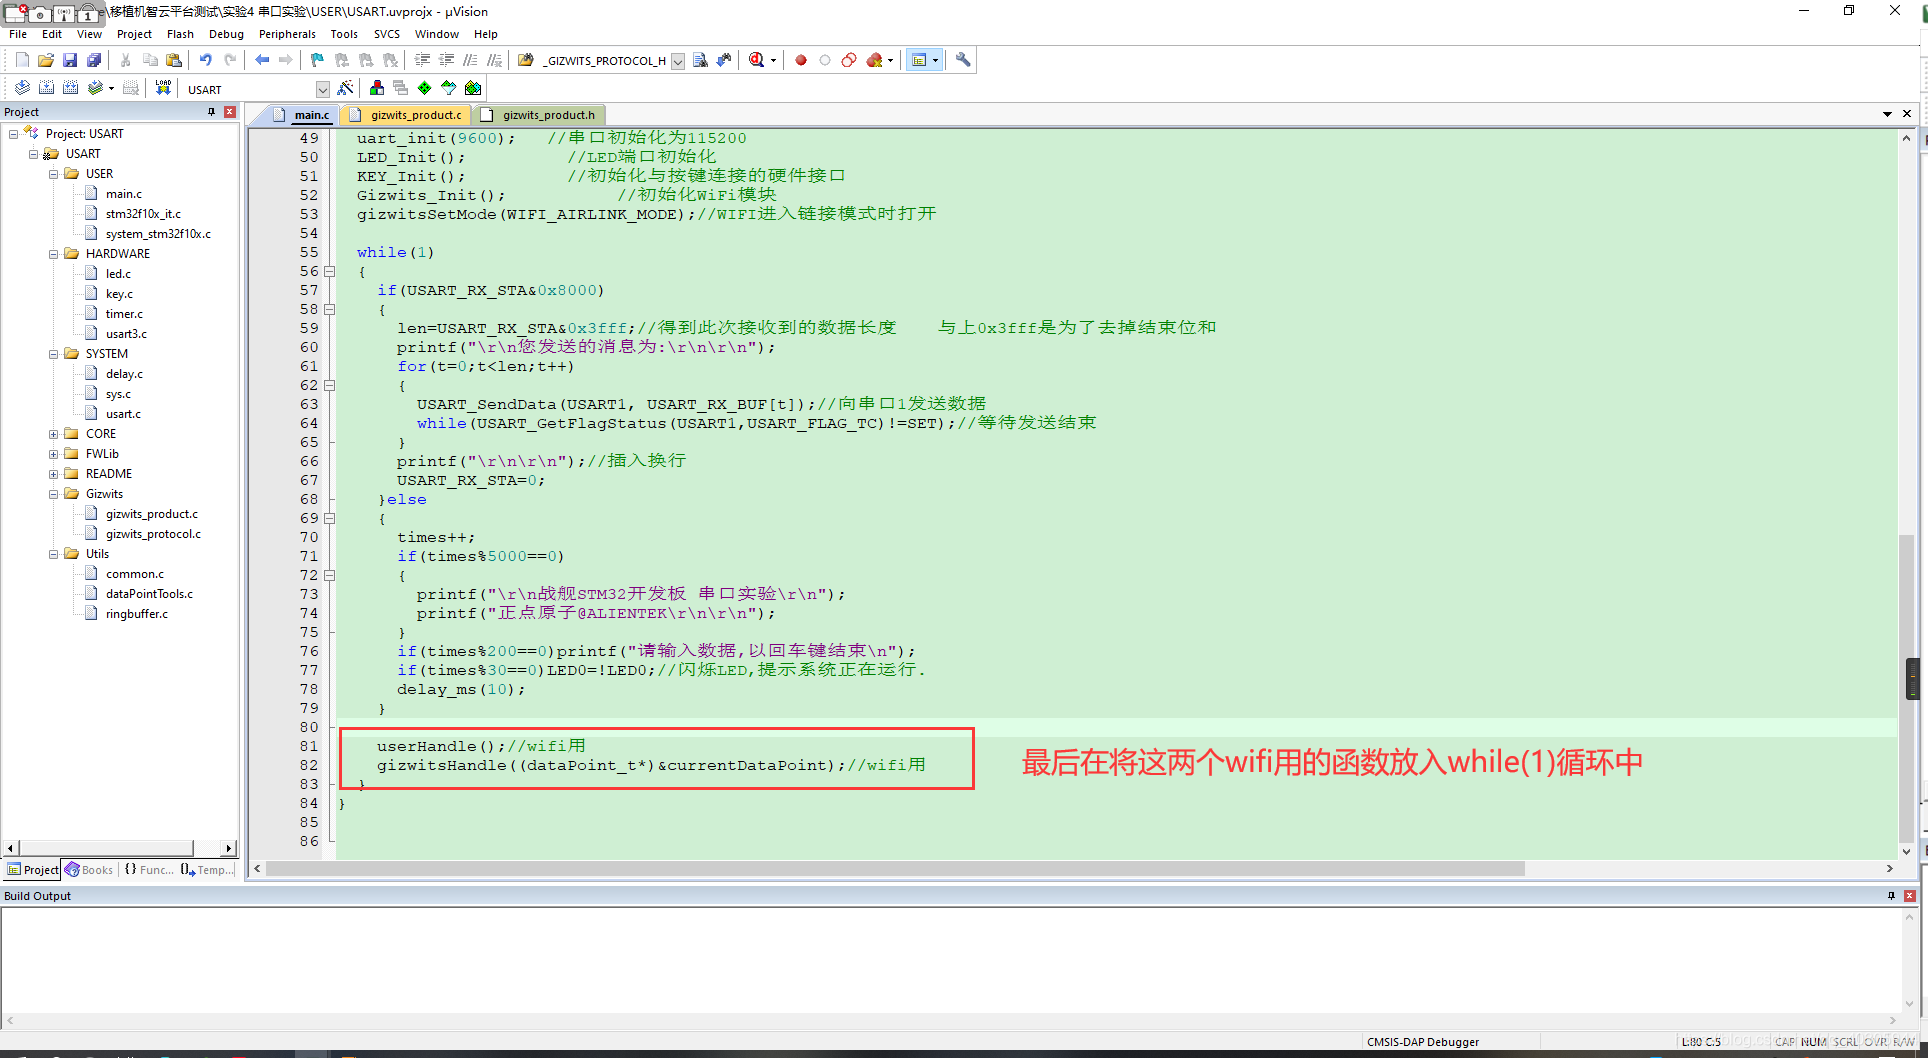Switch to gizwits_product.h tab
1928x1058 pixels.
tap(540, 115)
